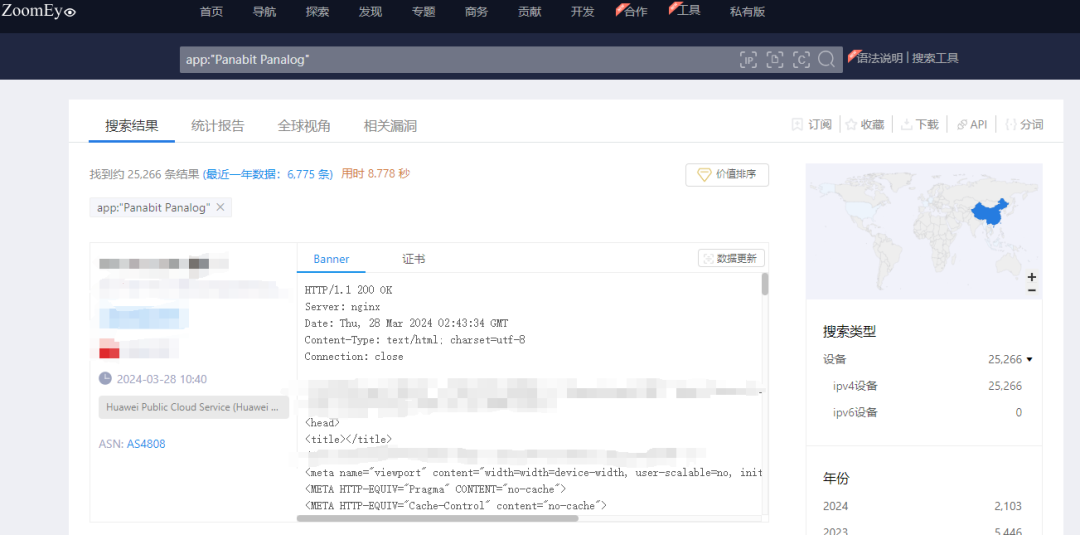Click the Server: nginx banner line

[x=342, y=306]
